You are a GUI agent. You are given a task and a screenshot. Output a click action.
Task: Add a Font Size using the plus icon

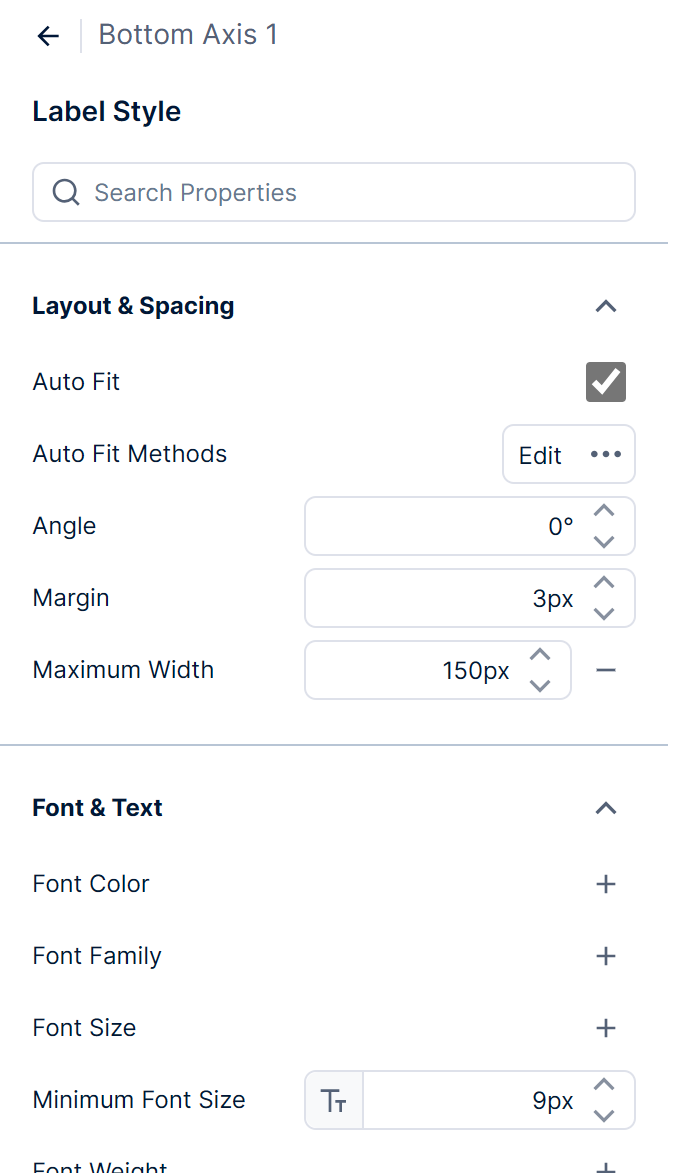click(x=606, y=1028)
